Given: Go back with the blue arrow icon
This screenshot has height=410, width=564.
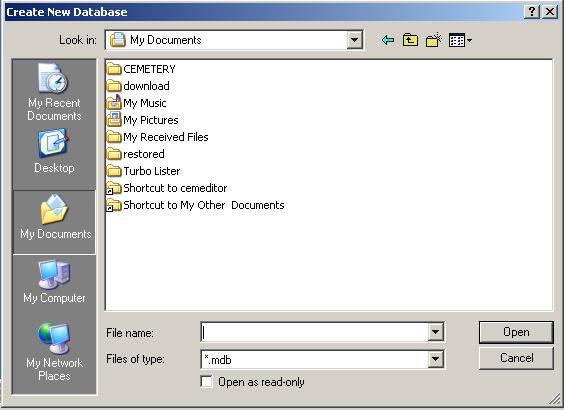Looking at the screenshot, I should (388, 40).
